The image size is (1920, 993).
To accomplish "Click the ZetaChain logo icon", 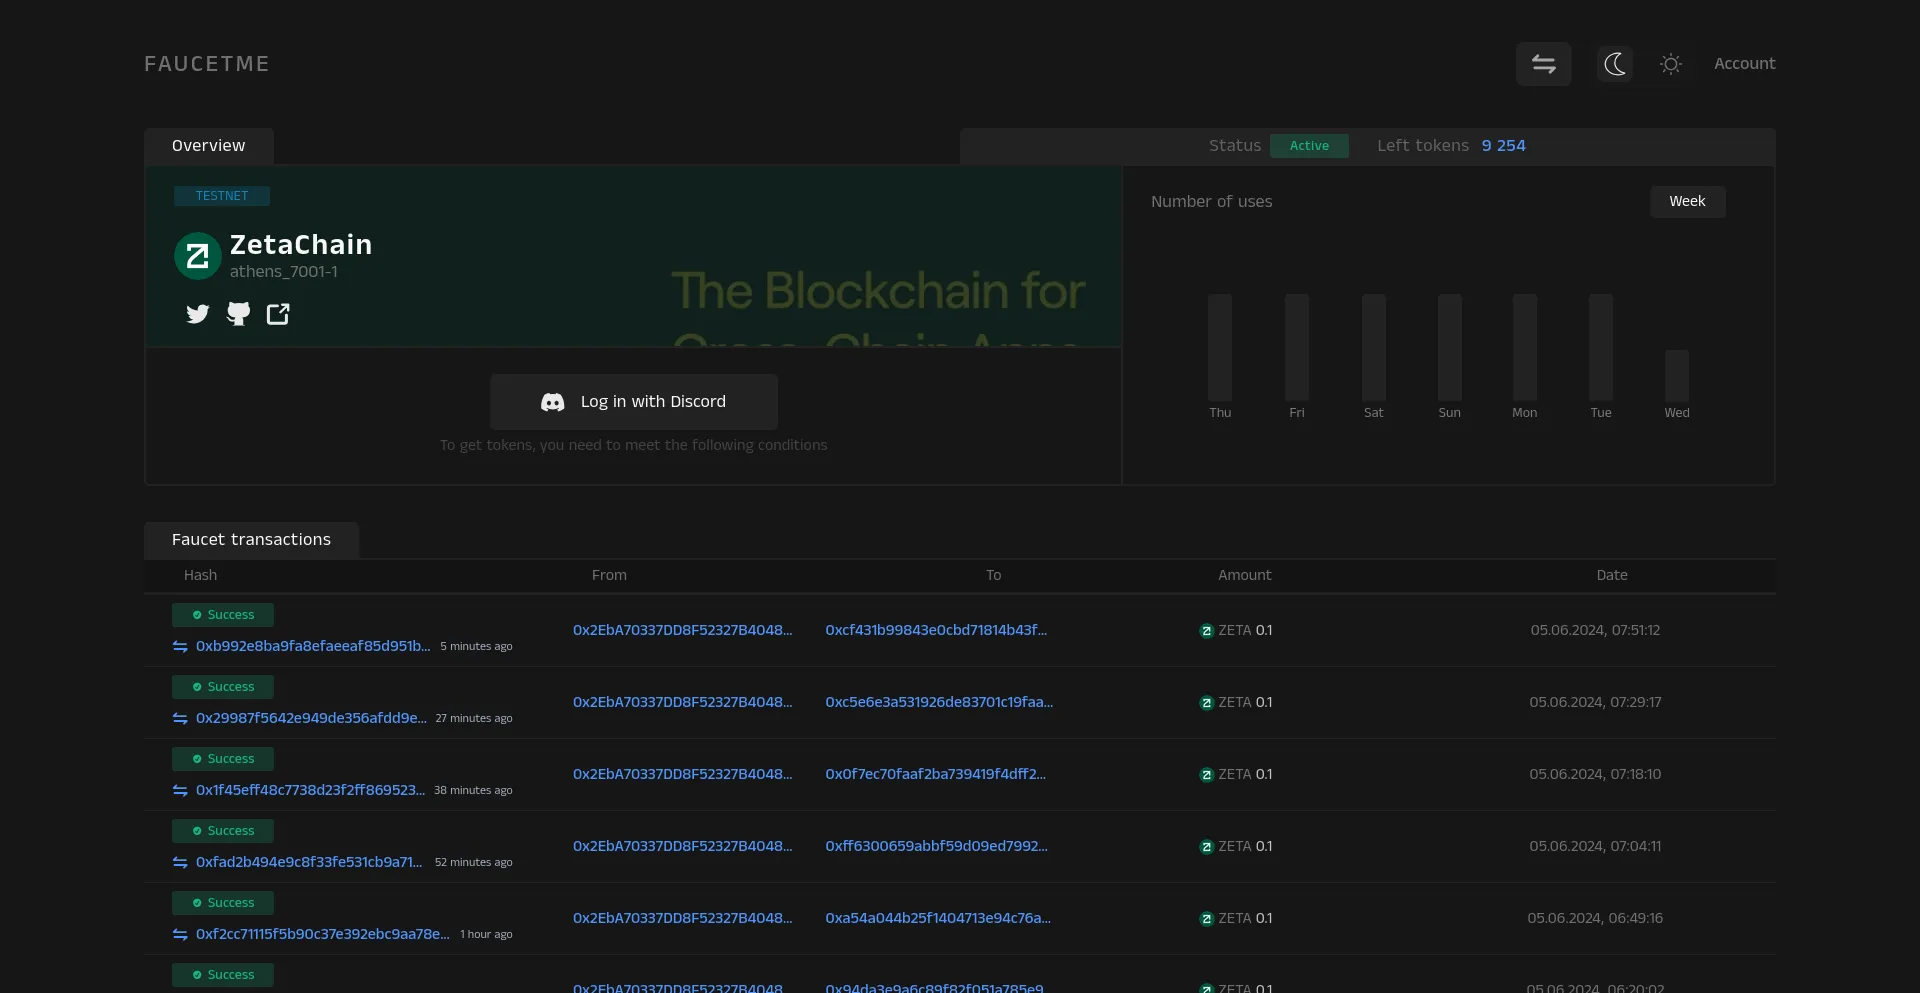I will coord(198,256).
